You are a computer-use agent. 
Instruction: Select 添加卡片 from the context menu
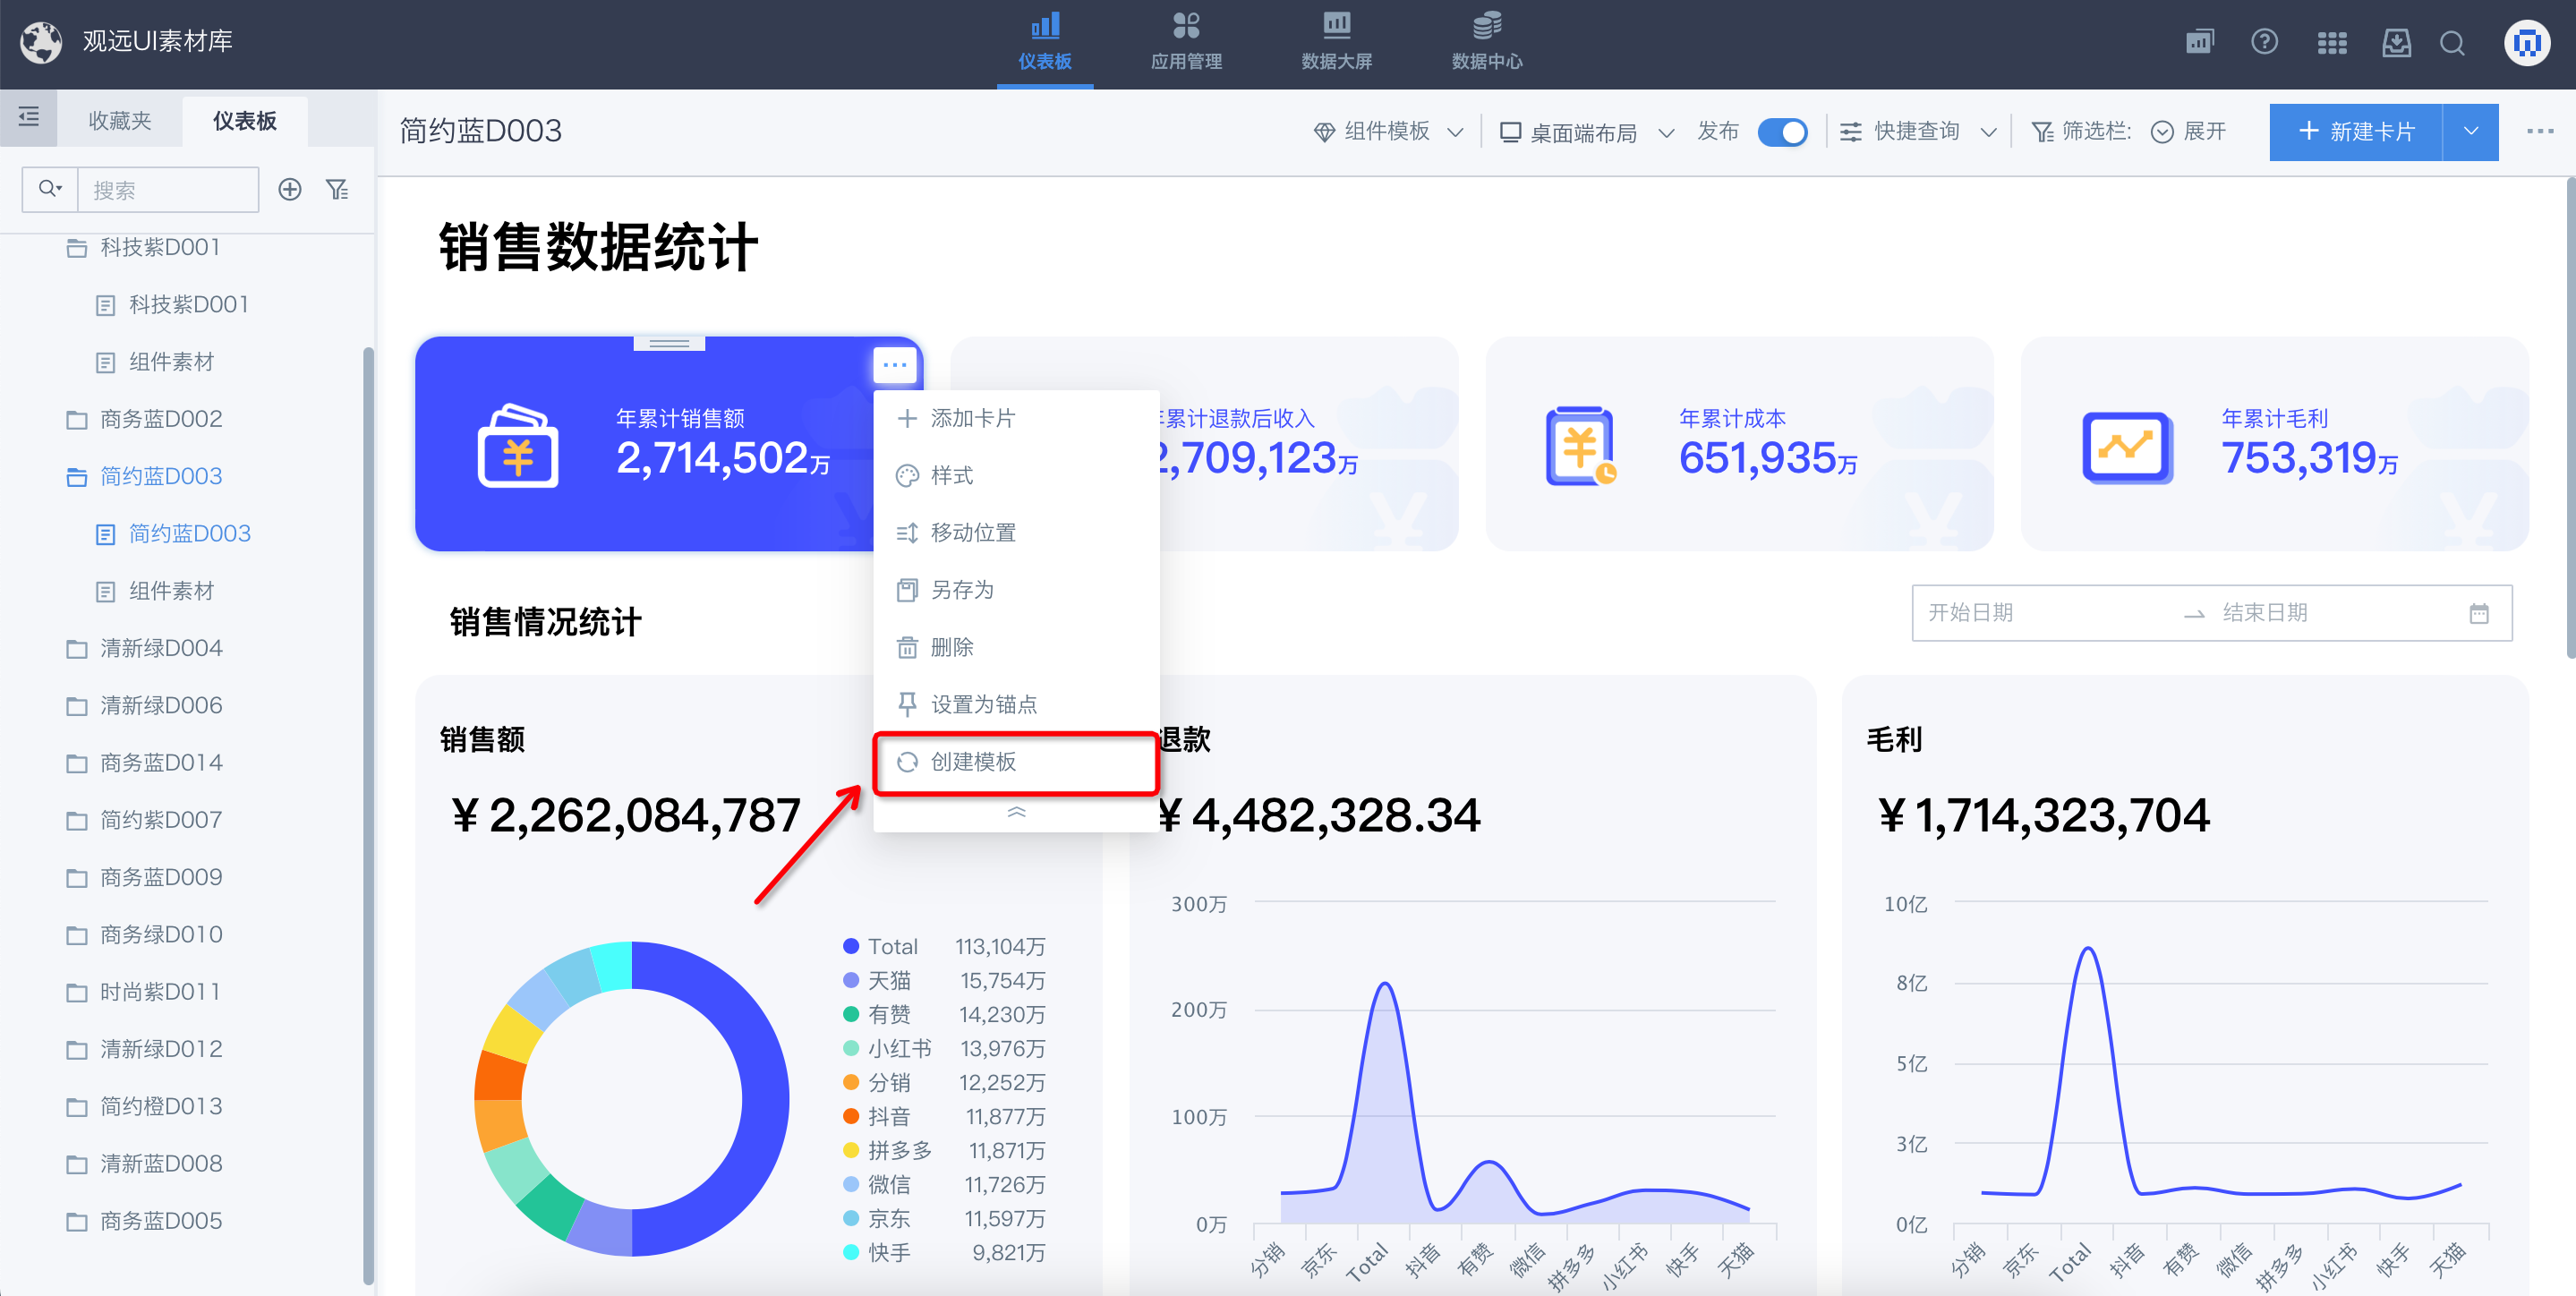pos(1016,418)
